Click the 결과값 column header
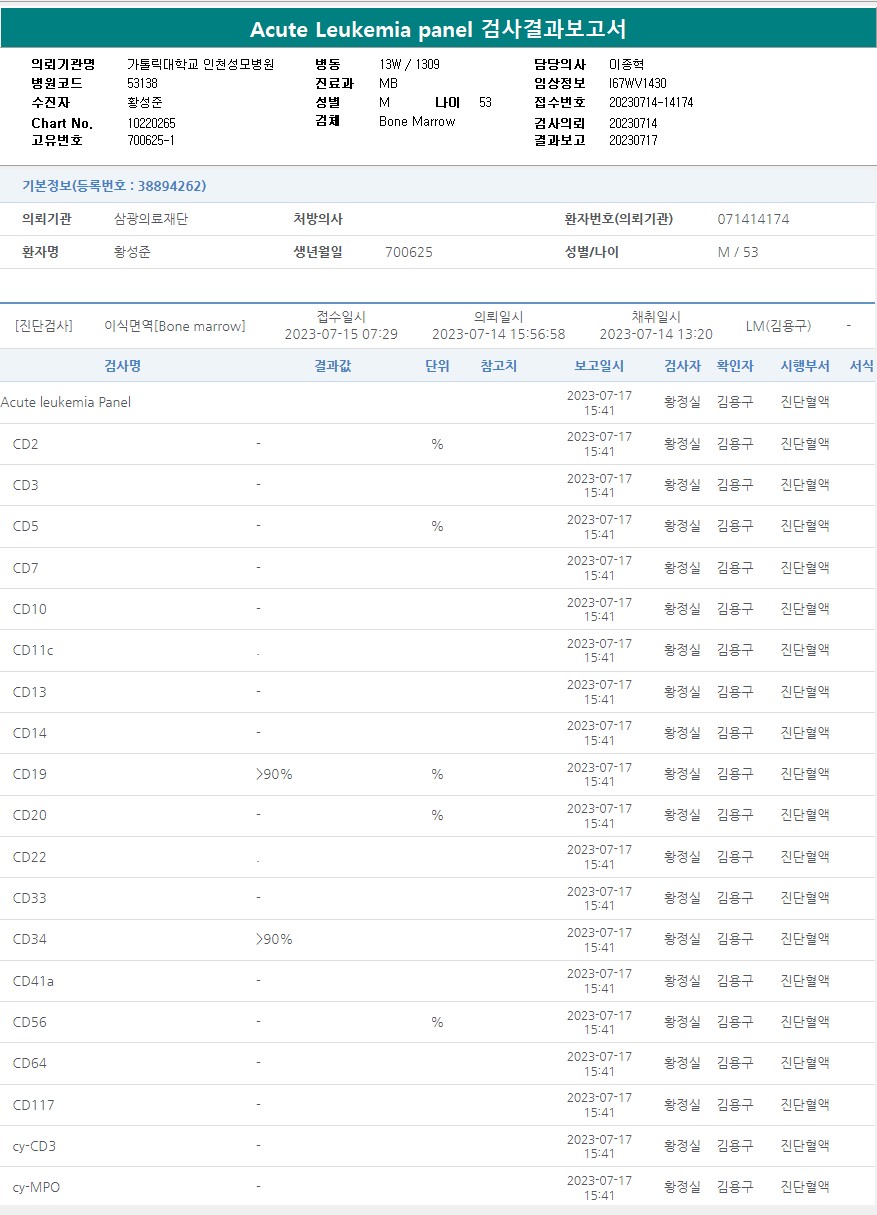Image resolution: width=877 pixels, height=1215 pixels. pyautogui.click(x=332, y=366)
